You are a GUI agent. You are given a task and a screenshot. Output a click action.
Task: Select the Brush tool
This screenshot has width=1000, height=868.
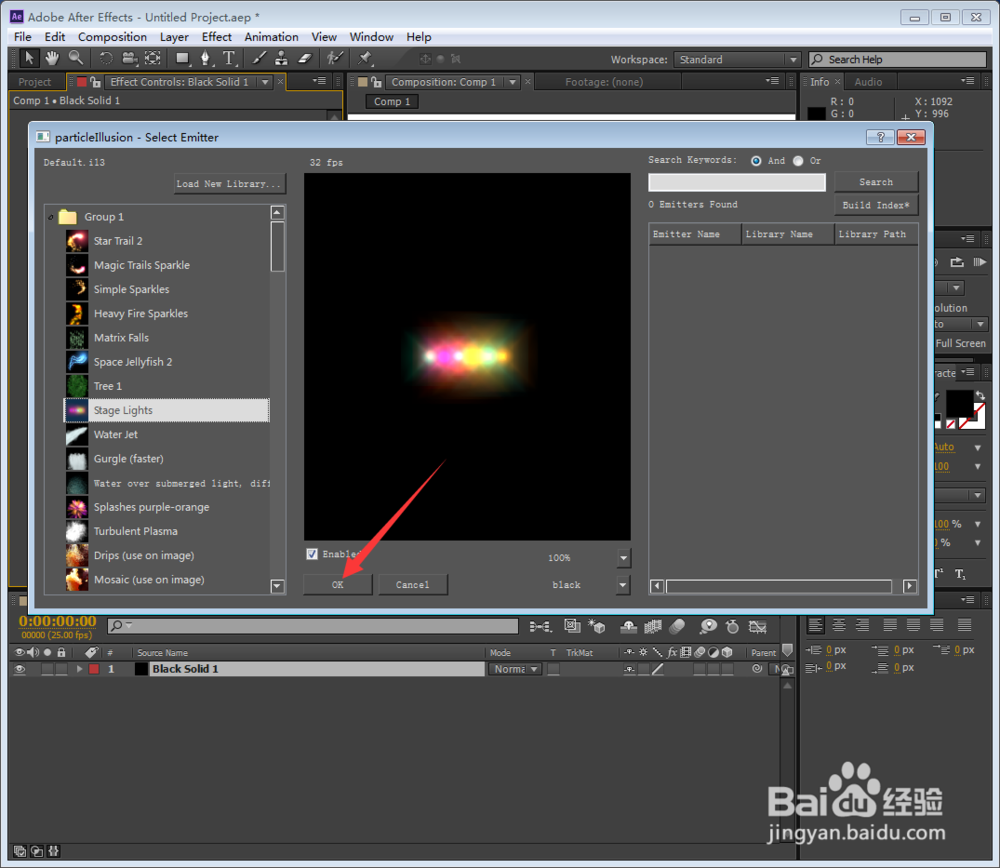[x=259, y=59]
